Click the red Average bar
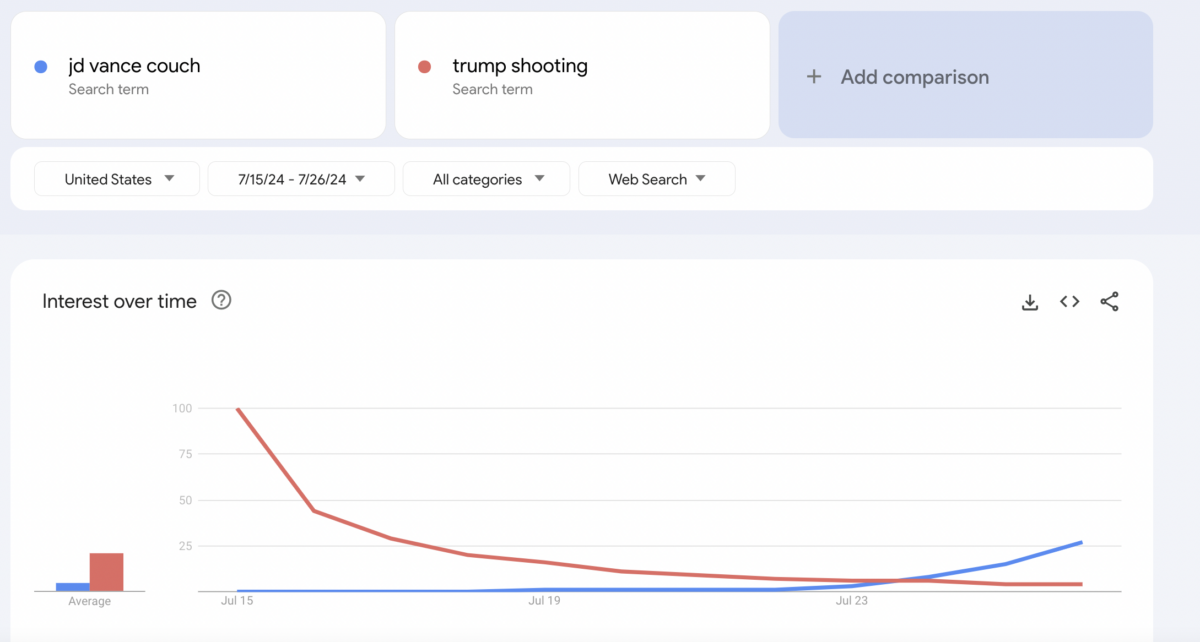This screenshot has width=1200, height=642. (x=106, y=572)
